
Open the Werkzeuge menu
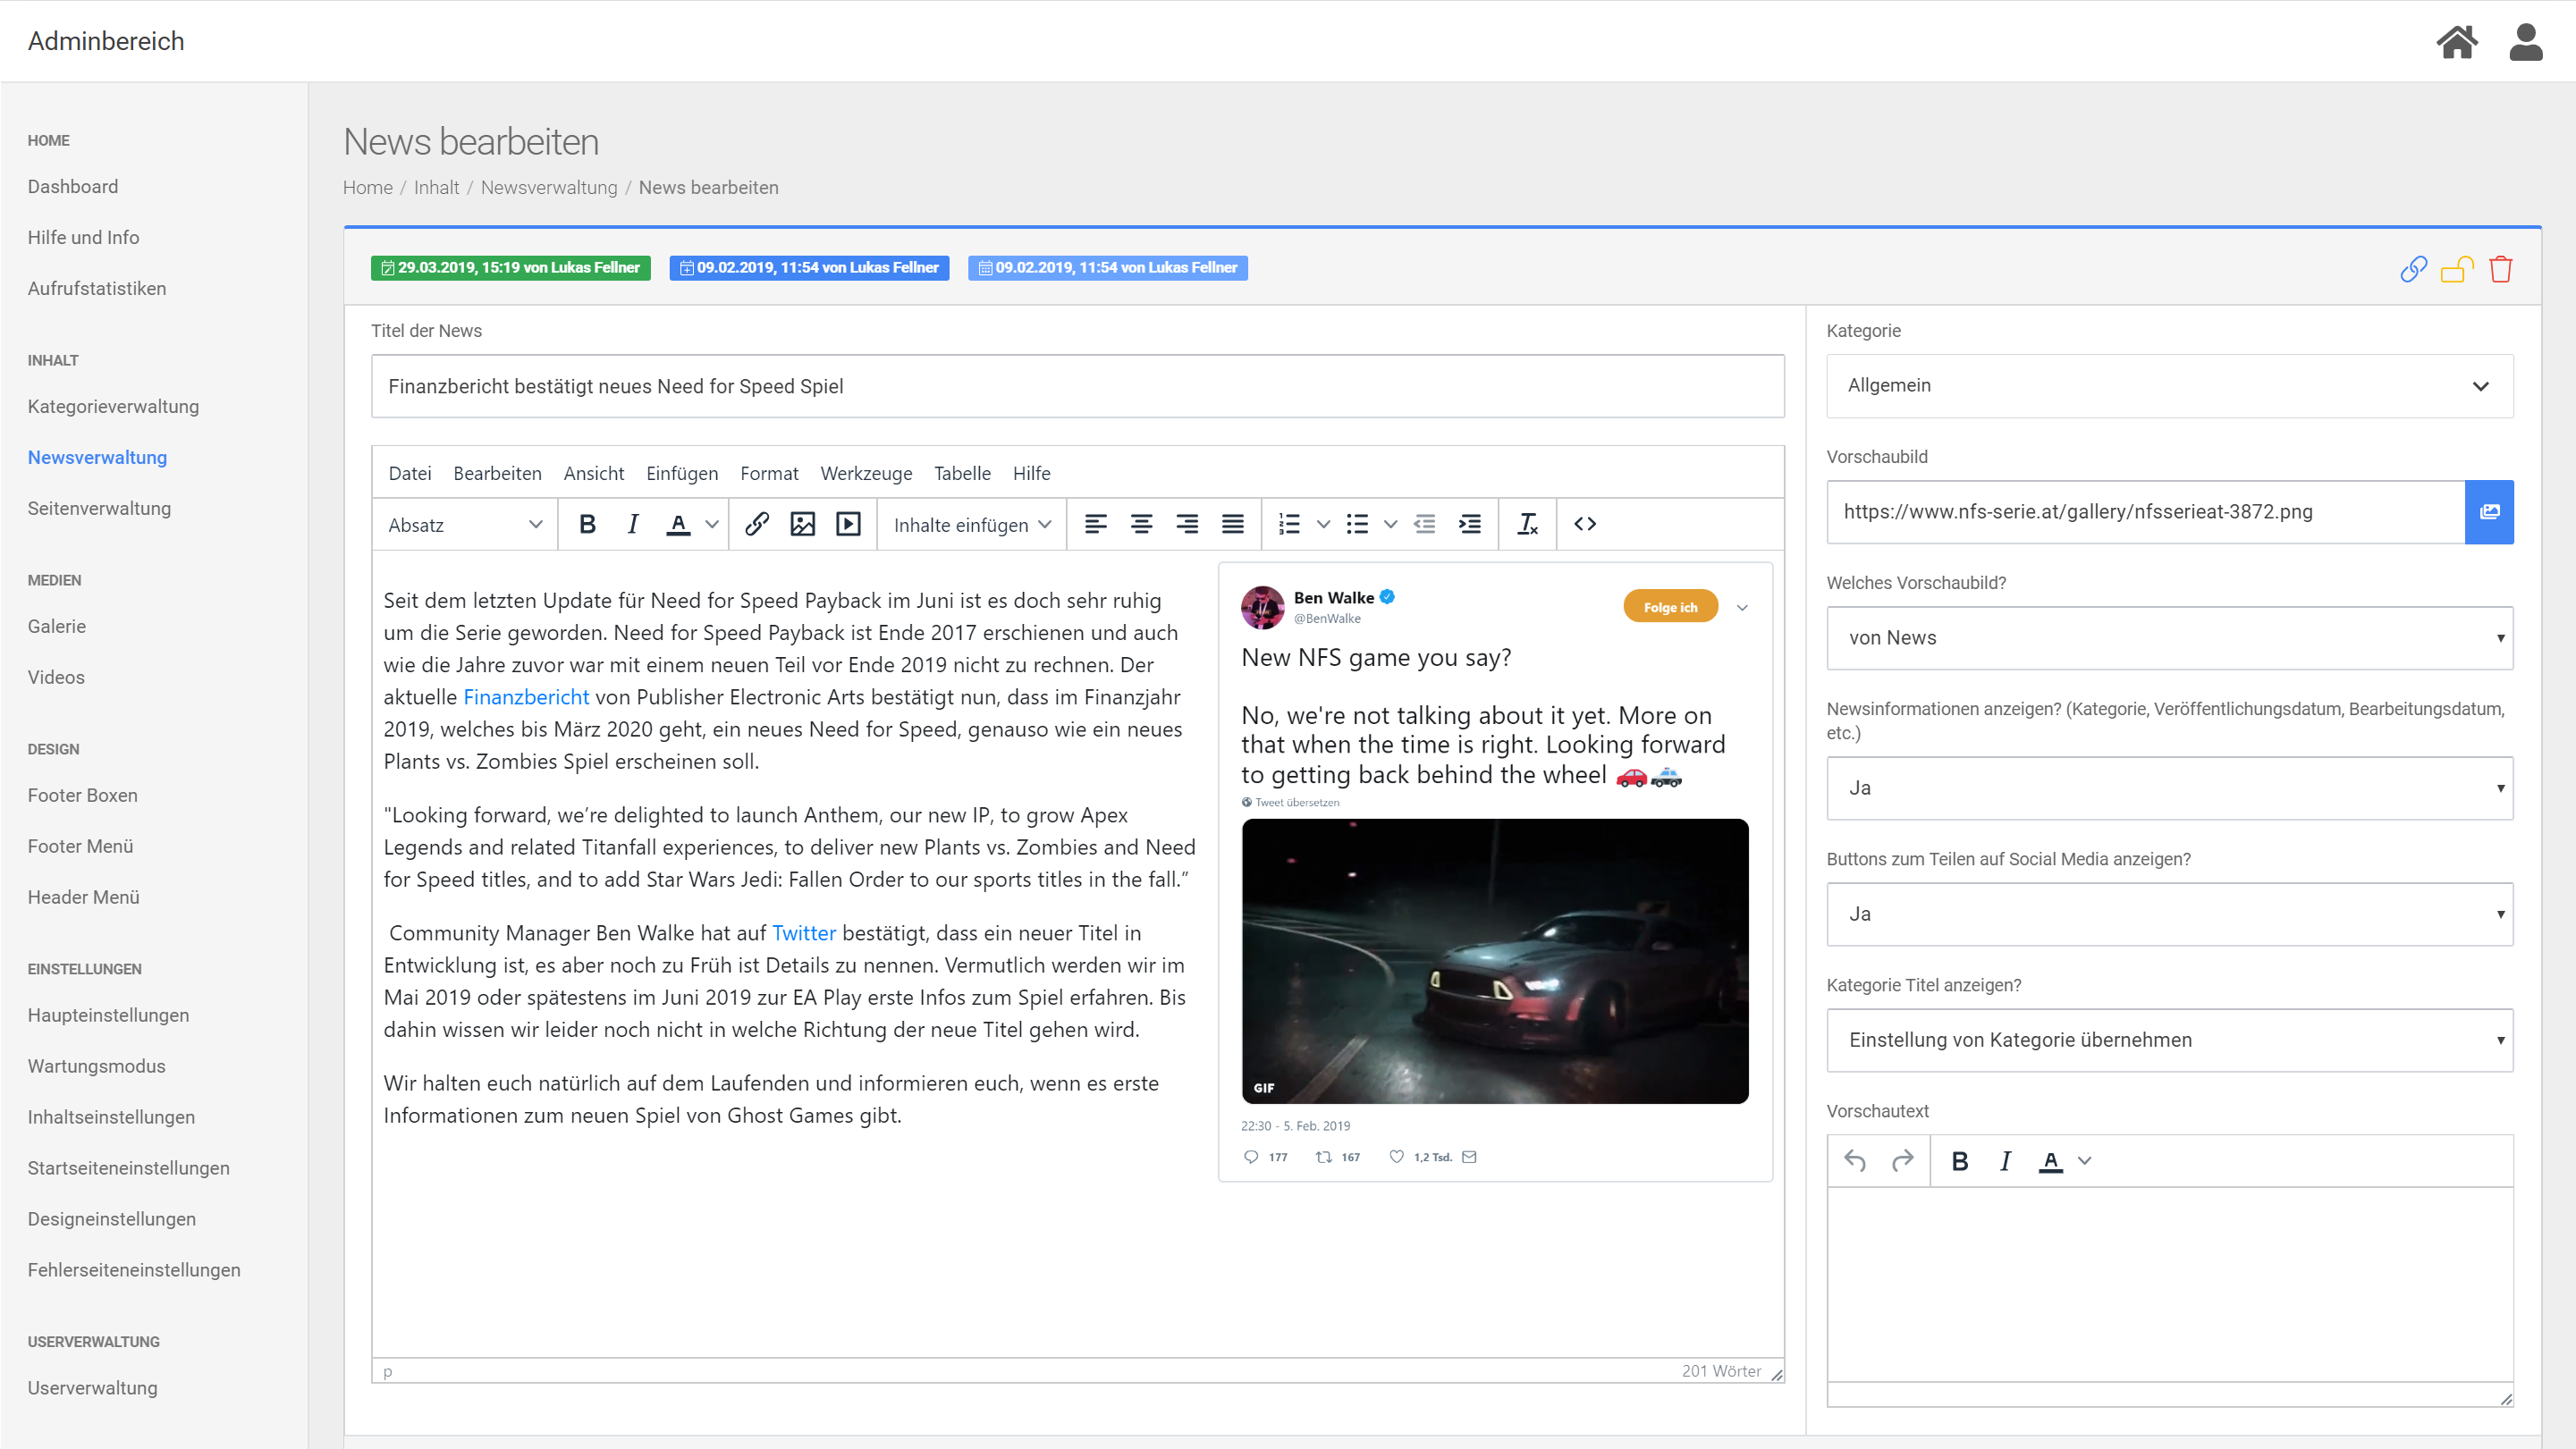866,474
